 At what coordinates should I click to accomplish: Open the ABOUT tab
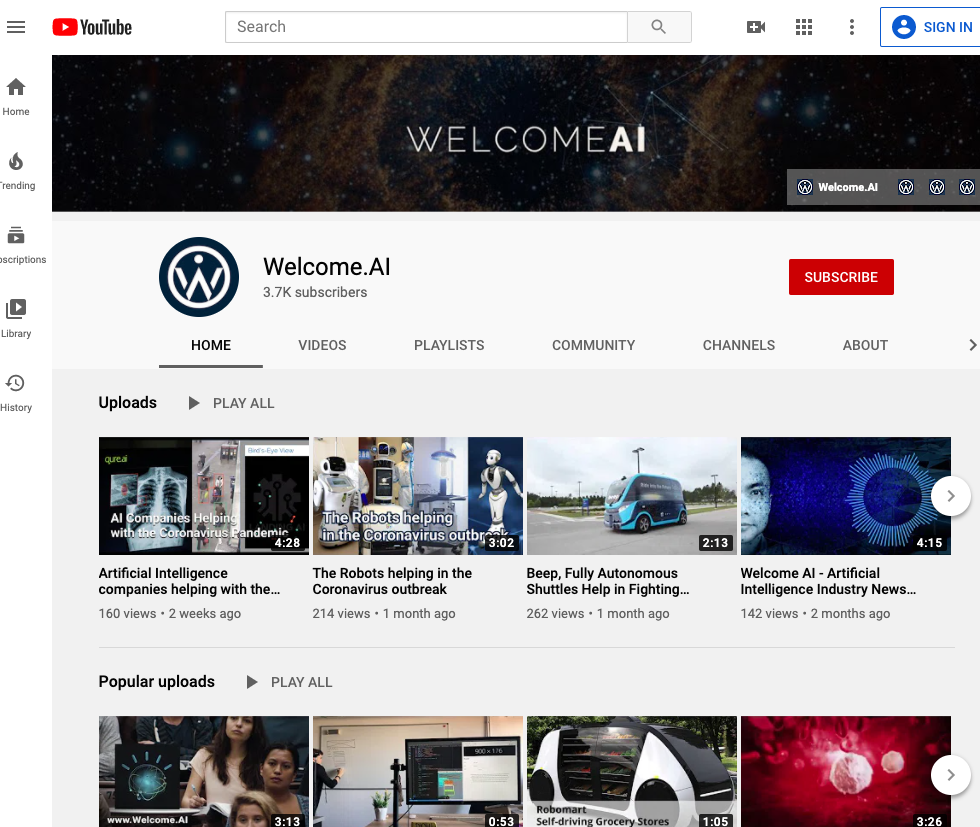pos(865,345)
